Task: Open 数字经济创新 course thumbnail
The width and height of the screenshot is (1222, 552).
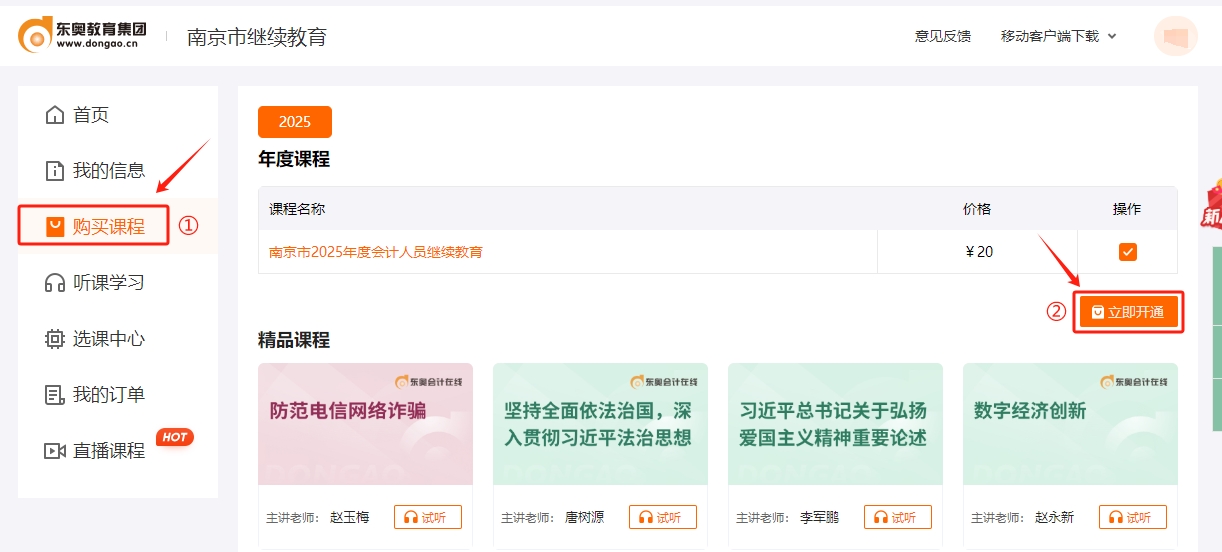Action: tap(1070, 424)
